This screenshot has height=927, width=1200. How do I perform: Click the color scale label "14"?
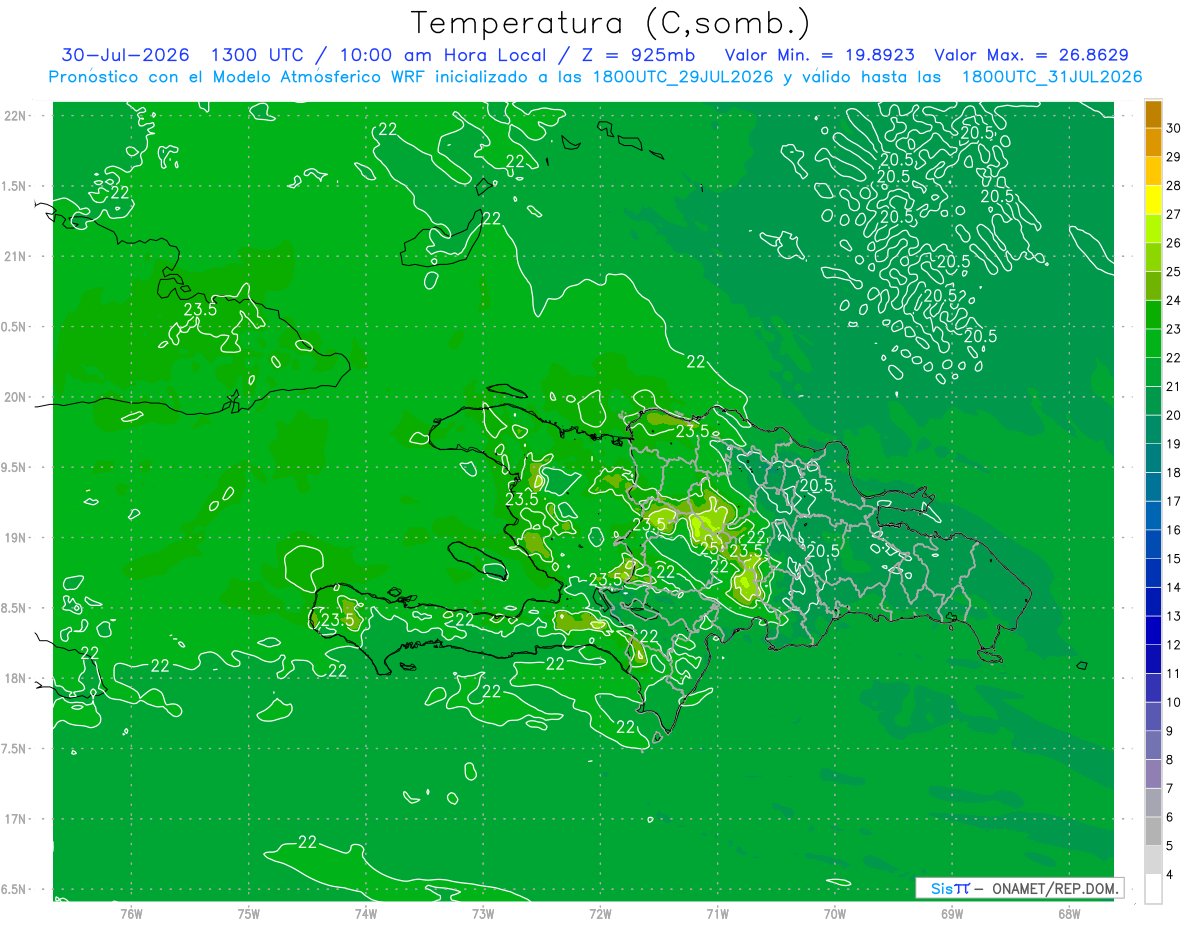[1174, 587]
